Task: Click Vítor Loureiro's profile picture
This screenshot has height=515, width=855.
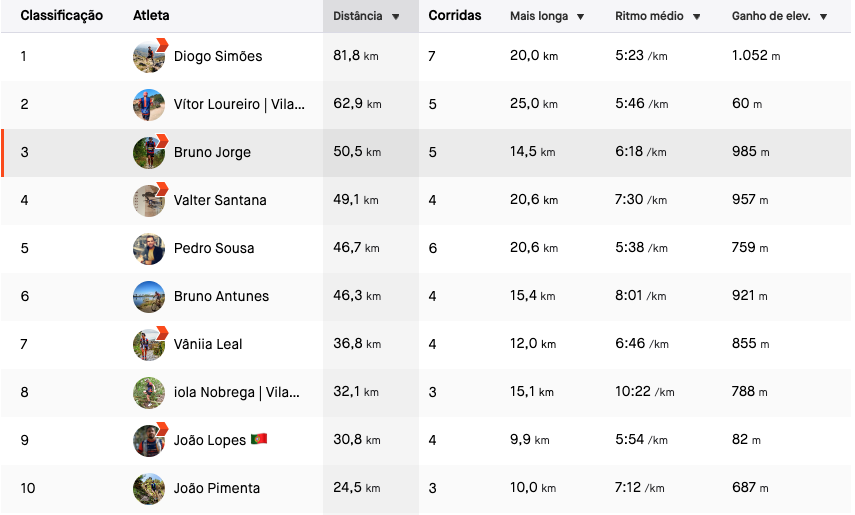Action: pyautogui.click(x=149, y=104)
